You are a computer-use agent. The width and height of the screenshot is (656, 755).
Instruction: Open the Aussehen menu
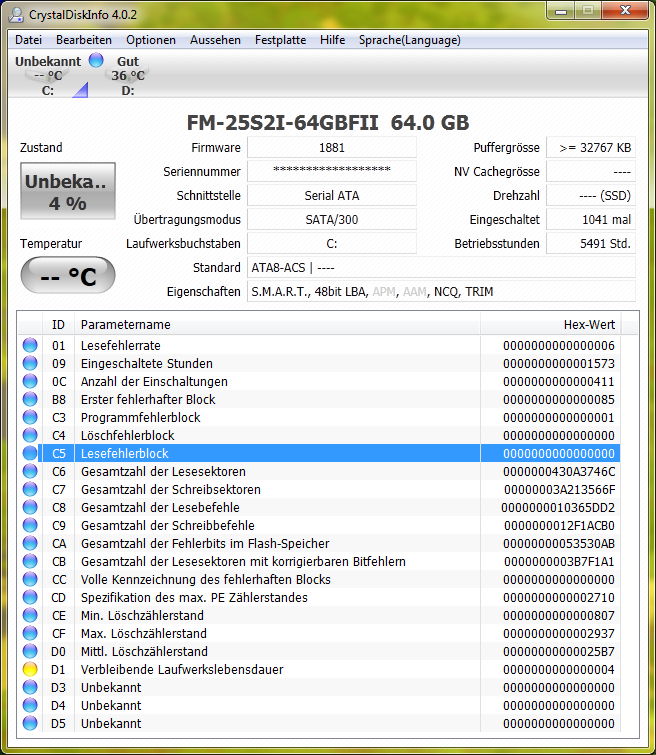click(215, 40)
